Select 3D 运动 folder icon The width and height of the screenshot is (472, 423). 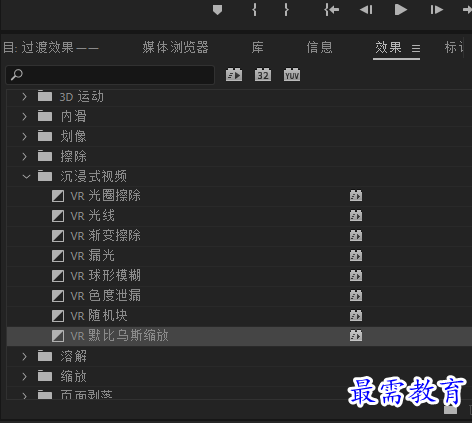pyautogui.click(x=45, y=96)
